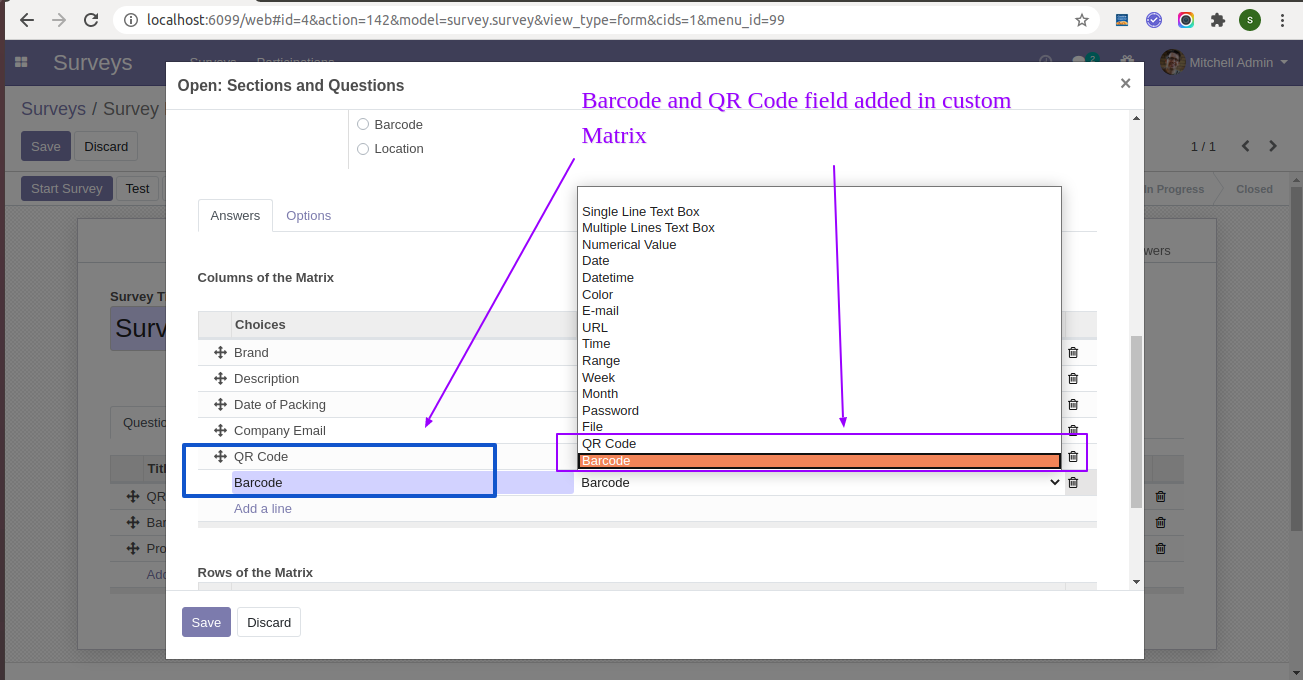
Task: Switch to the Options tab
Action: pos(308,216)
